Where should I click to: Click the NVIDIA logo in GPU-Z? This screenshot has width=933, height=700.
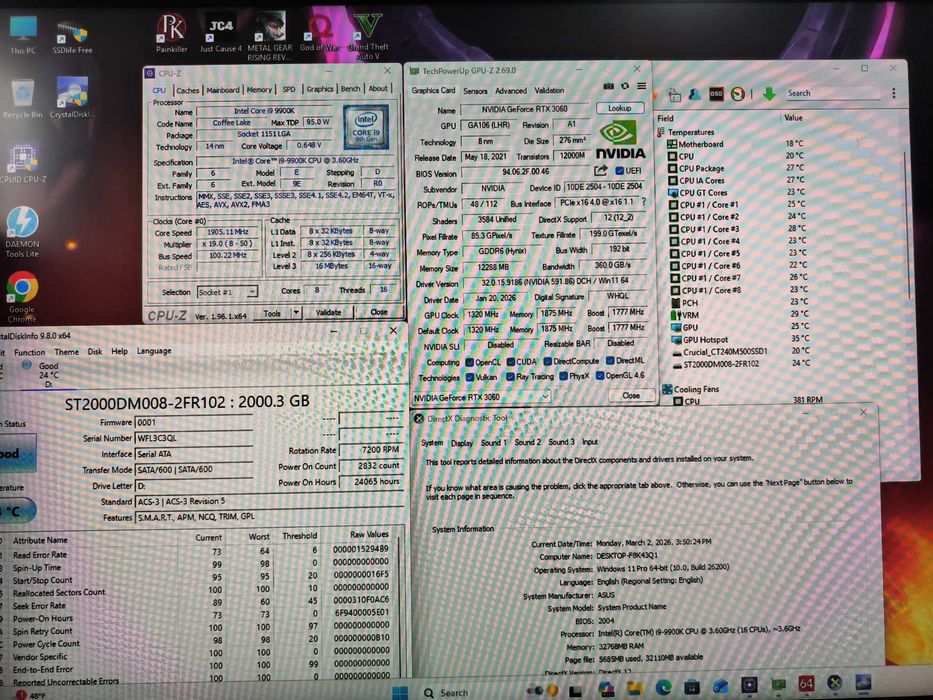click(x=619, y=140)
